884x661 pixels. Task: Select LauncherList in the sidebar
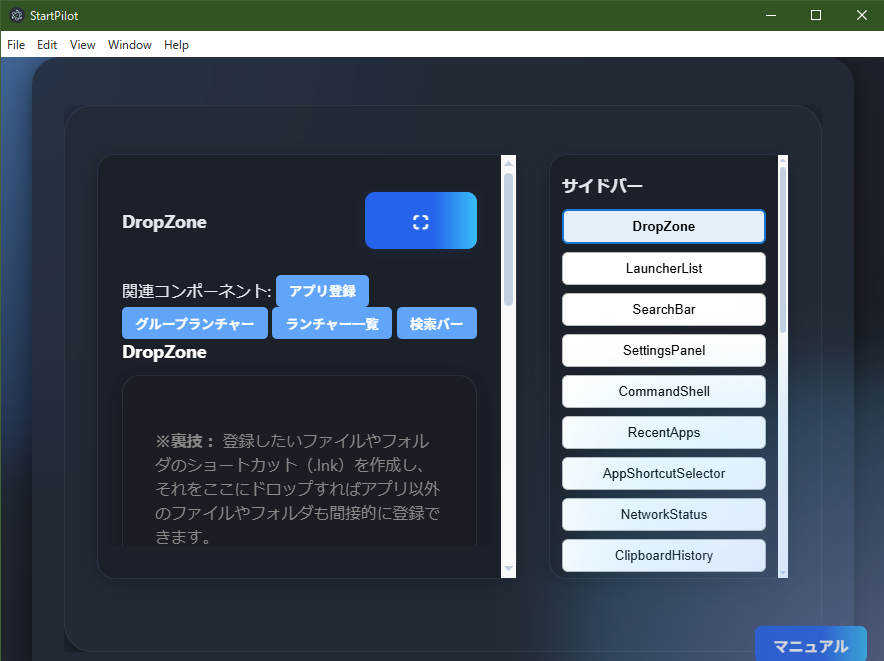tap(663, 268)
